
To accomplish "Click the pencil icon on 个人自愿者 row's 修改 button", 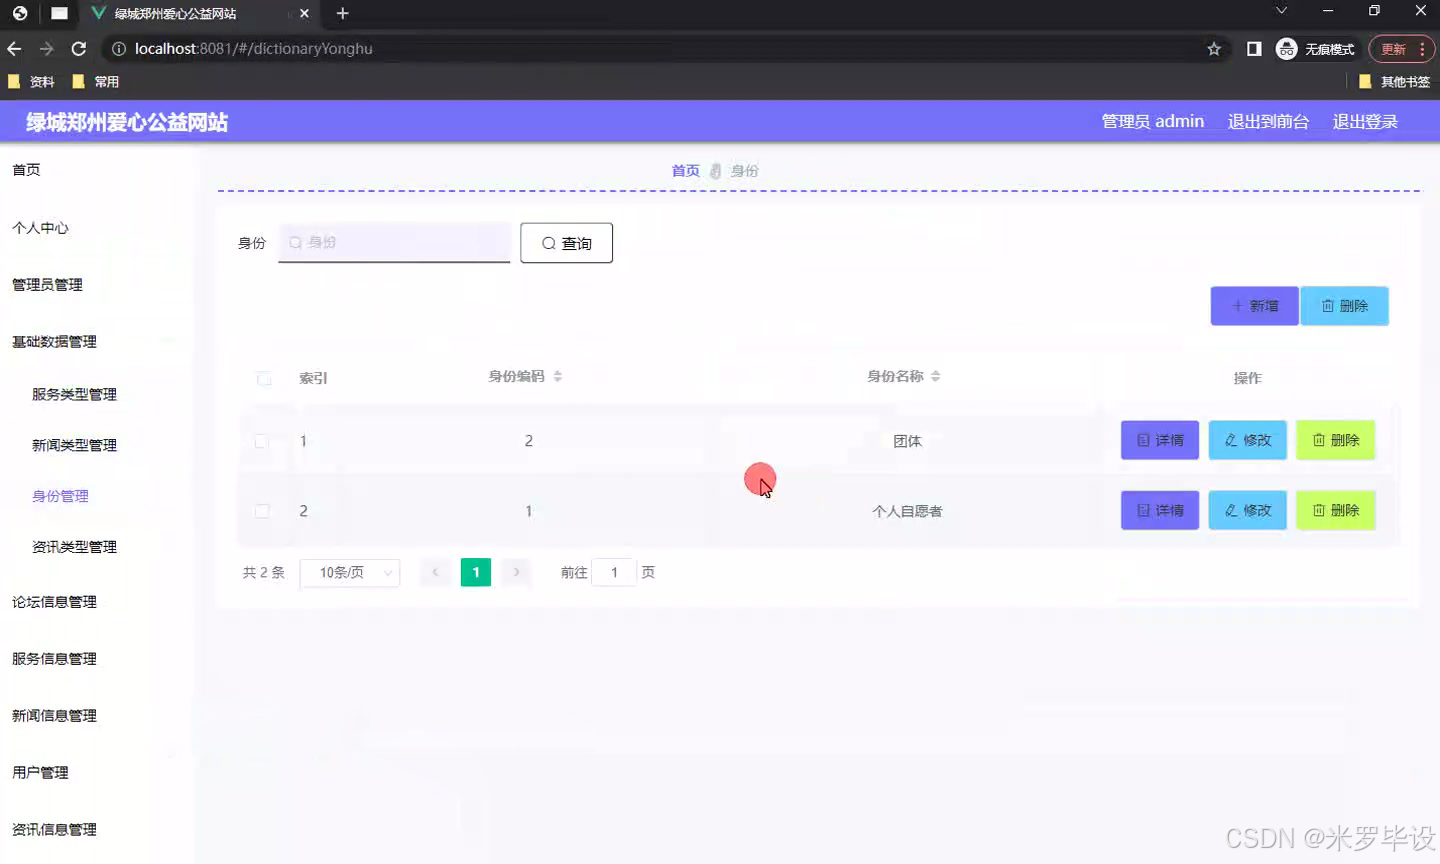I will point(1230,510).
